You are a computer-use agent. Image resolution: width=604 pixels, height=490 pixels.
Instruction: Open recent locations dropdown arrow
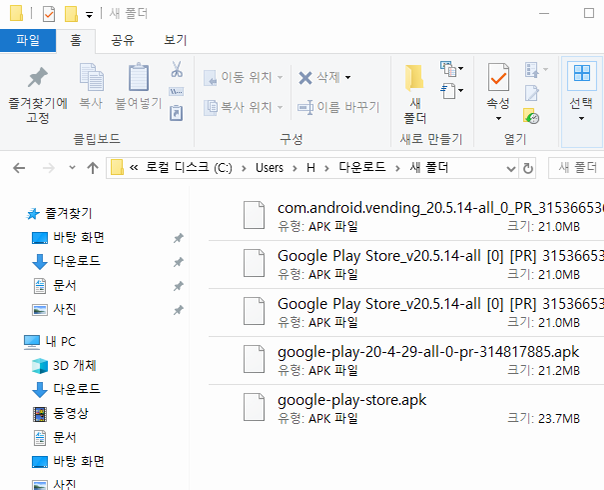click(72, 168)
